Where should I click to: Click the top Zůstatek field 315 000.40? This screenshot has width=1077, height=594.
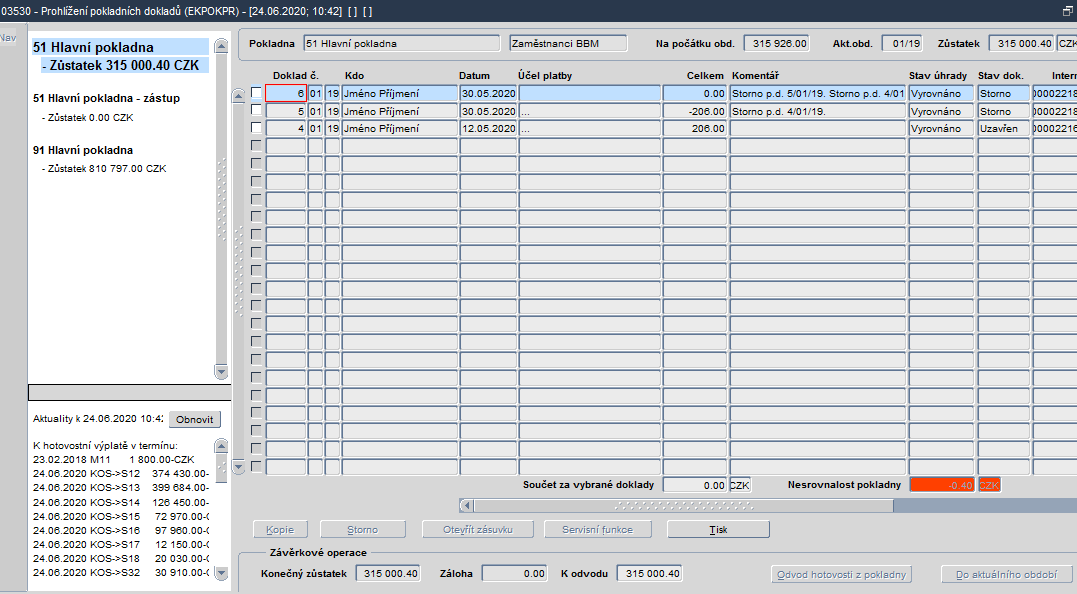point(1021,43)
